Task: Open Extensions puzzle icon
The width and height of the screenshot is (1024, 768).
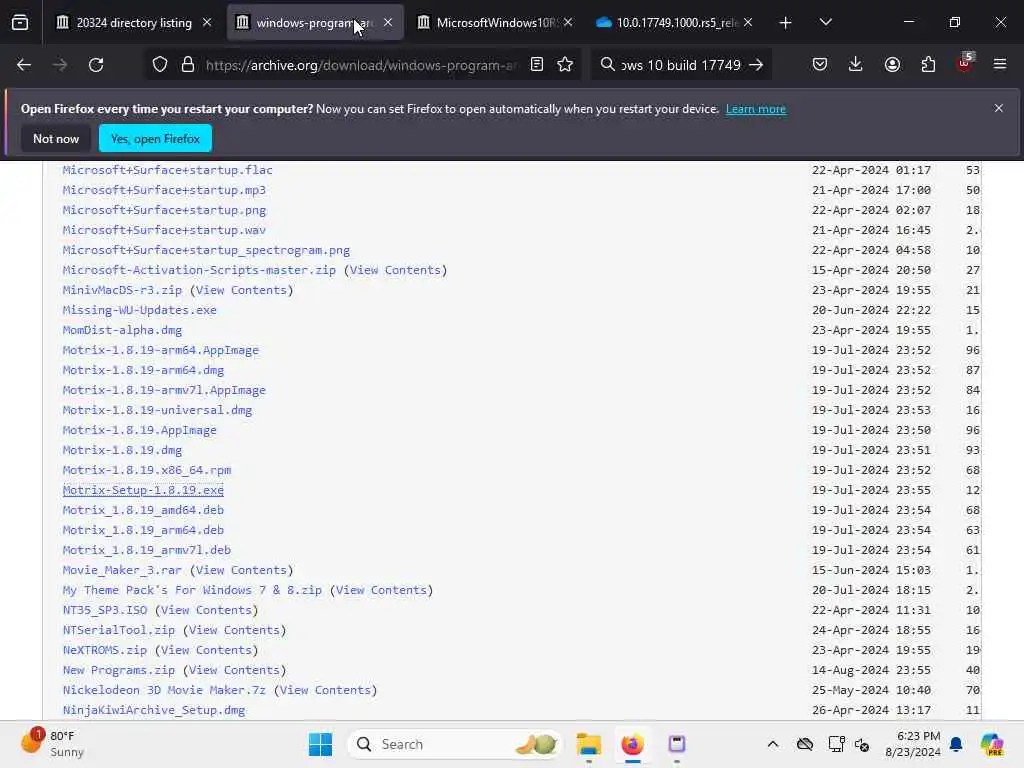Action: click(928, 65)
